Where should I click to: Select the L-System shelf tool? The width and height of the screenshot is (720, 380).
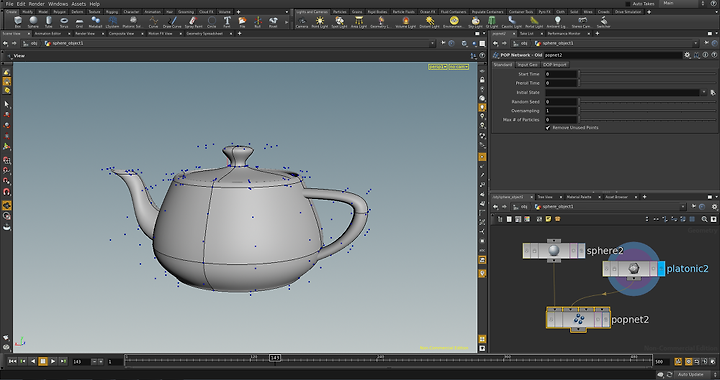pos(112,22)
